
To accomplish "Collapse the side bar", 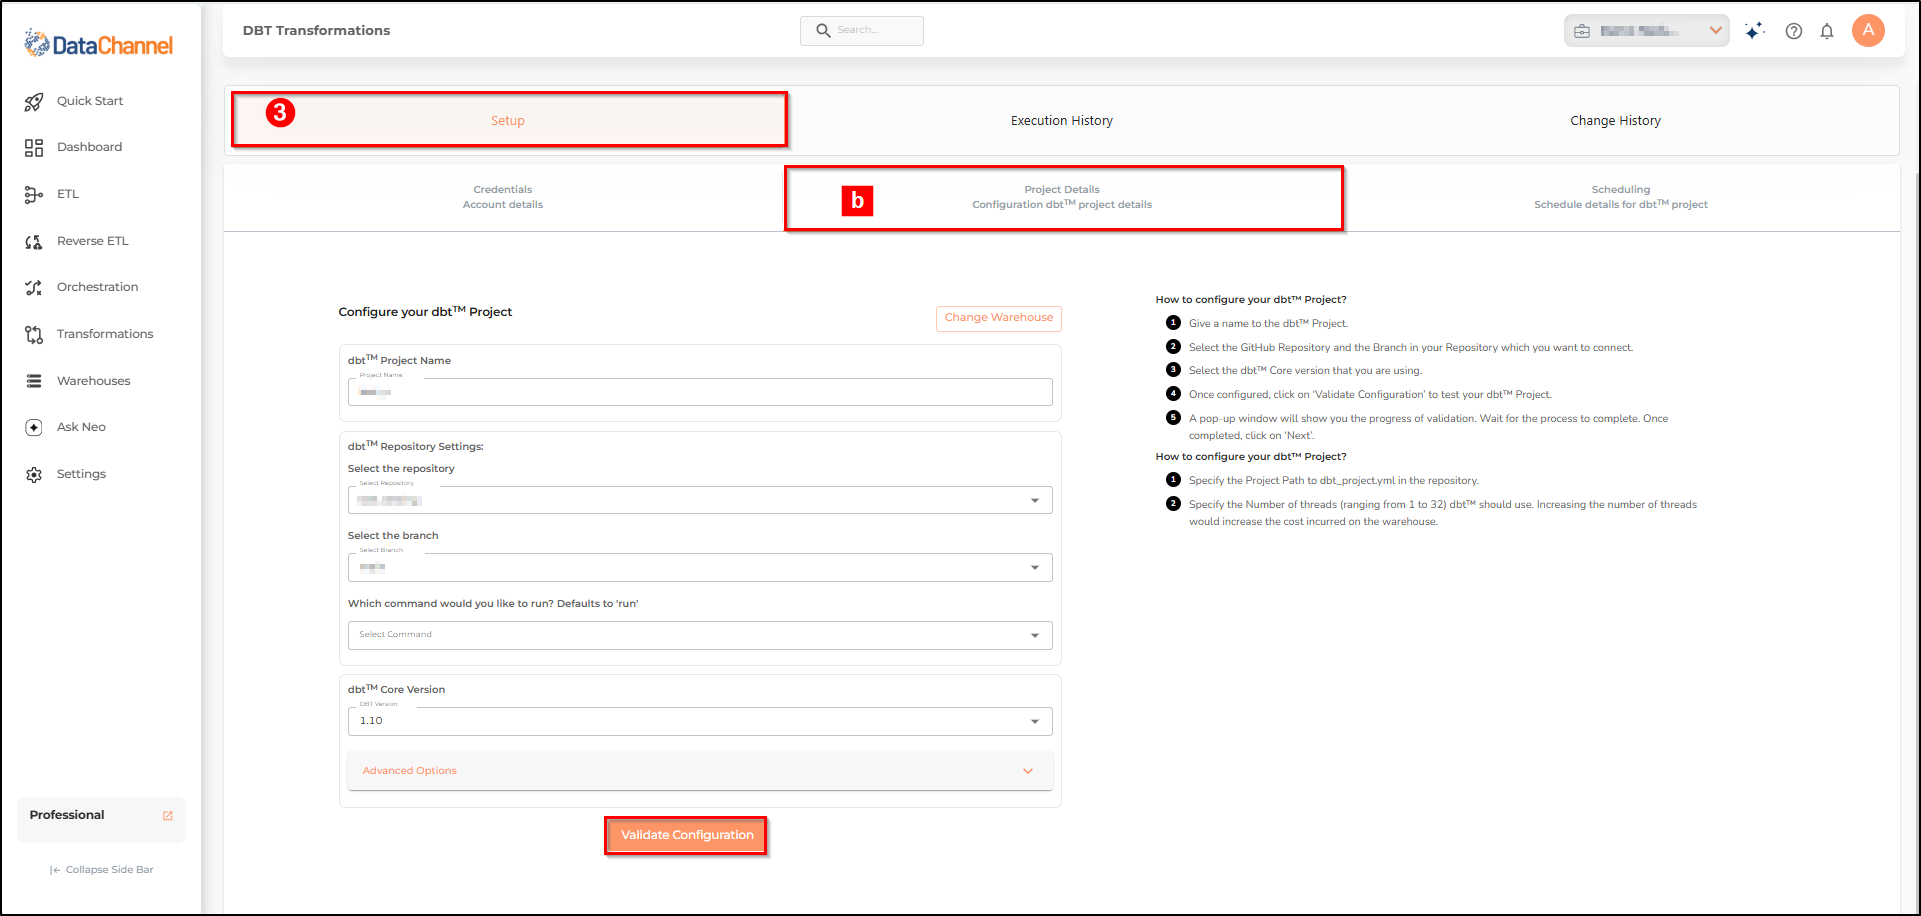I will pyautogui.click(x=101, y=870).
